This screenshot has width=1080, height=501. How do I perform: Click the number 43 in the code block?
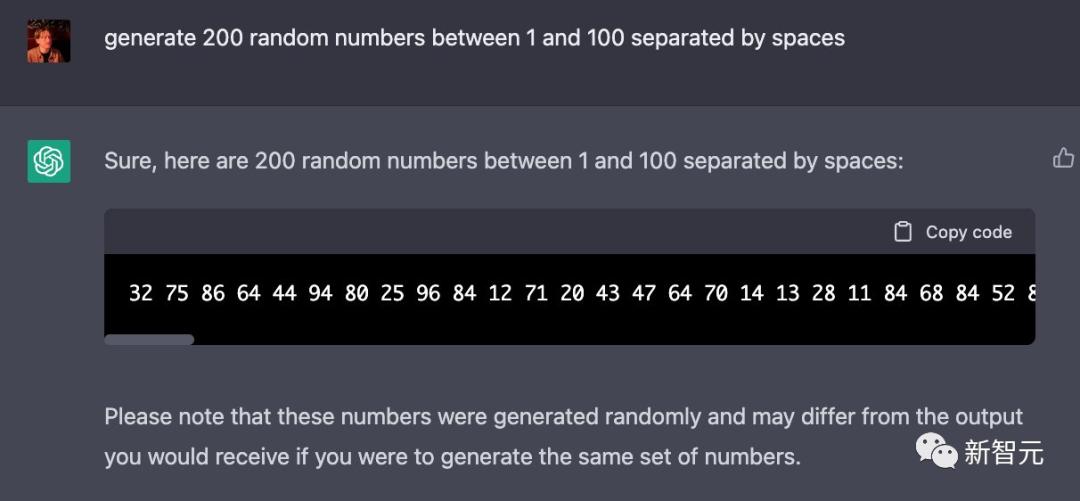pos(607,293)
